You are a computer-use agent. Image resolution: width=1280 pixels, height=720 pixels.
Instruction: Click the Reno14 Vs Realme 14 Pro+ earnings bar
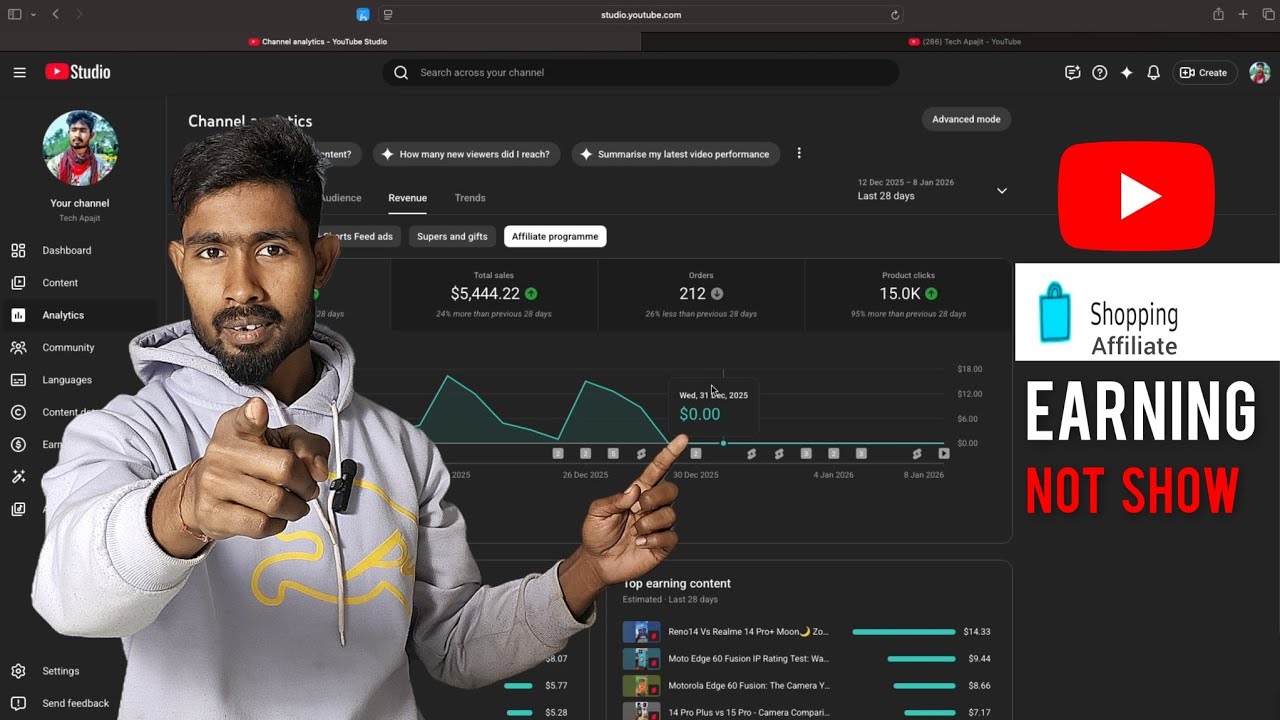[904, 632]
